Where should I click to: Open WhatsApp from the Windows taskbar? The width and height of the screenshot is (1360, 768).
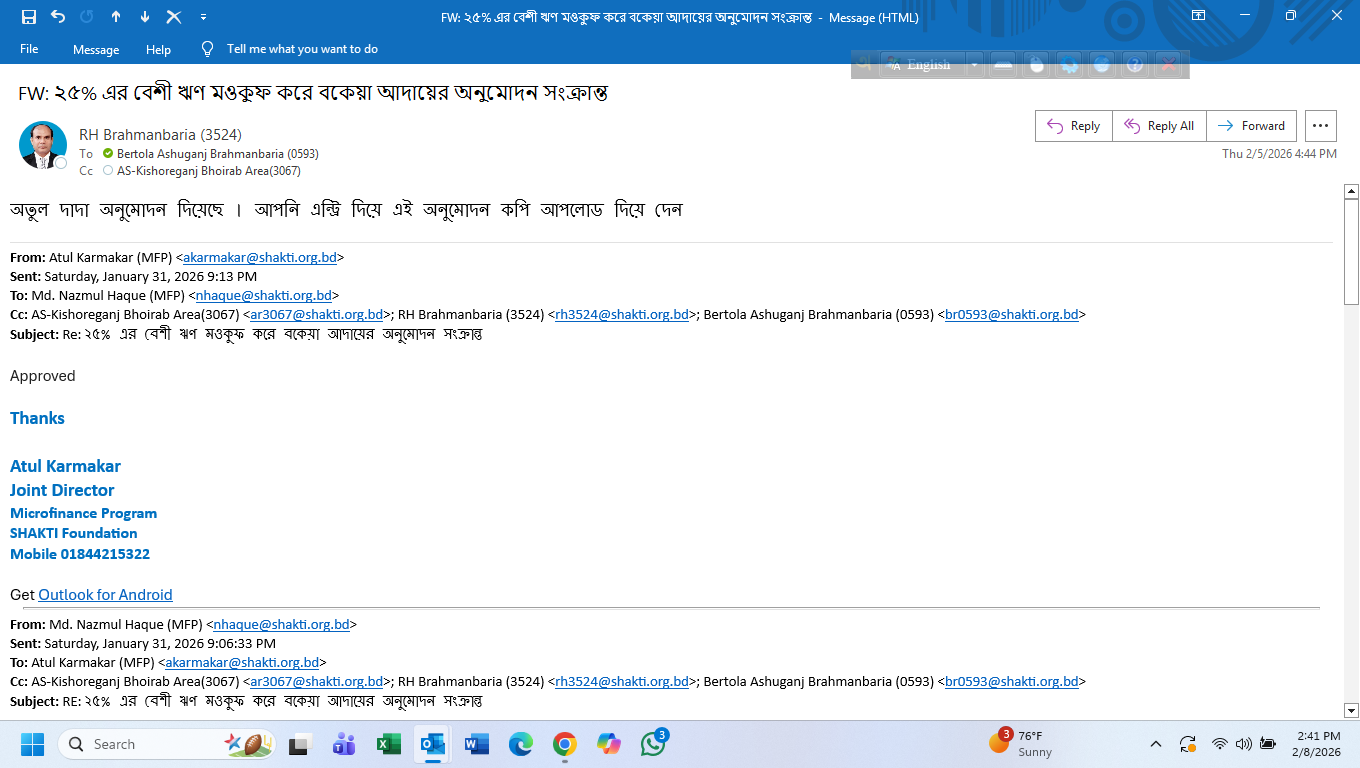coord(653,744)
